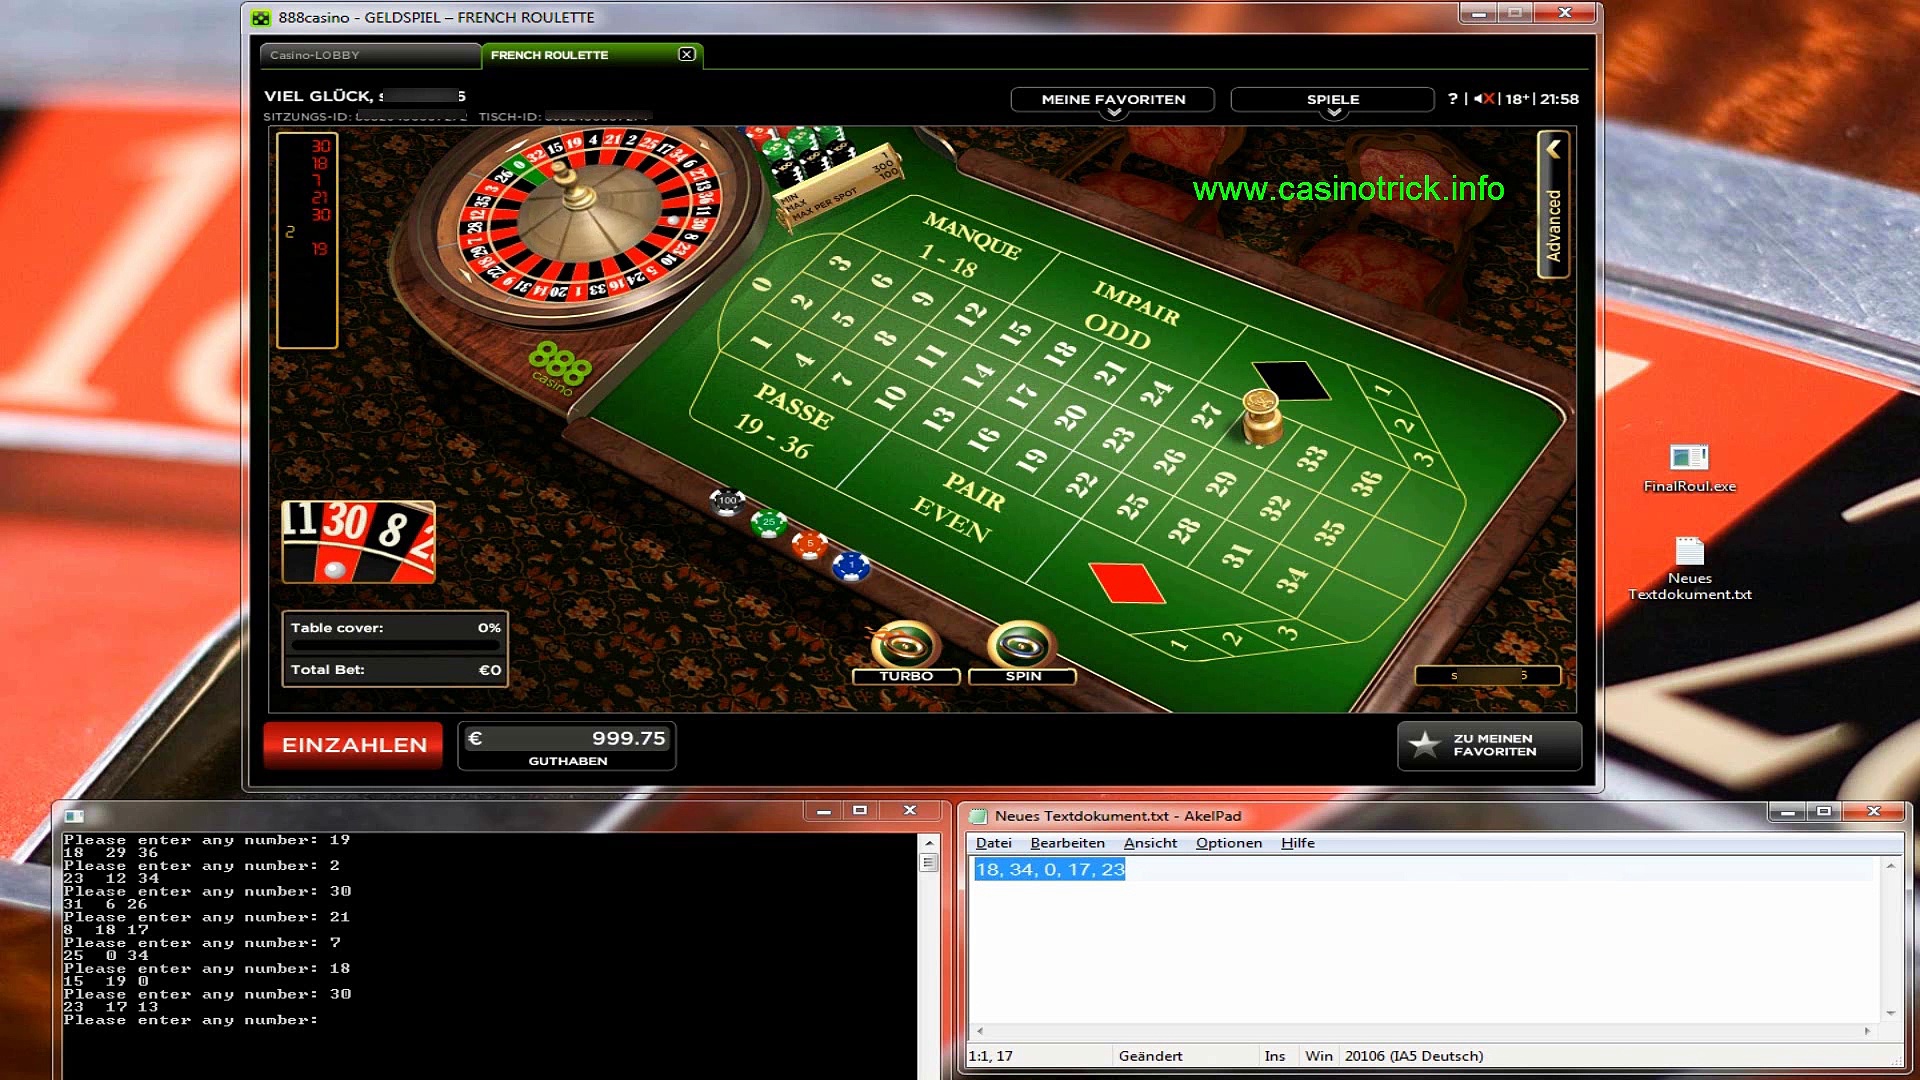Screen dimensions: 1920x1080
Task: Expand the Advanced side panel
Action: (x=1553, y=205)
